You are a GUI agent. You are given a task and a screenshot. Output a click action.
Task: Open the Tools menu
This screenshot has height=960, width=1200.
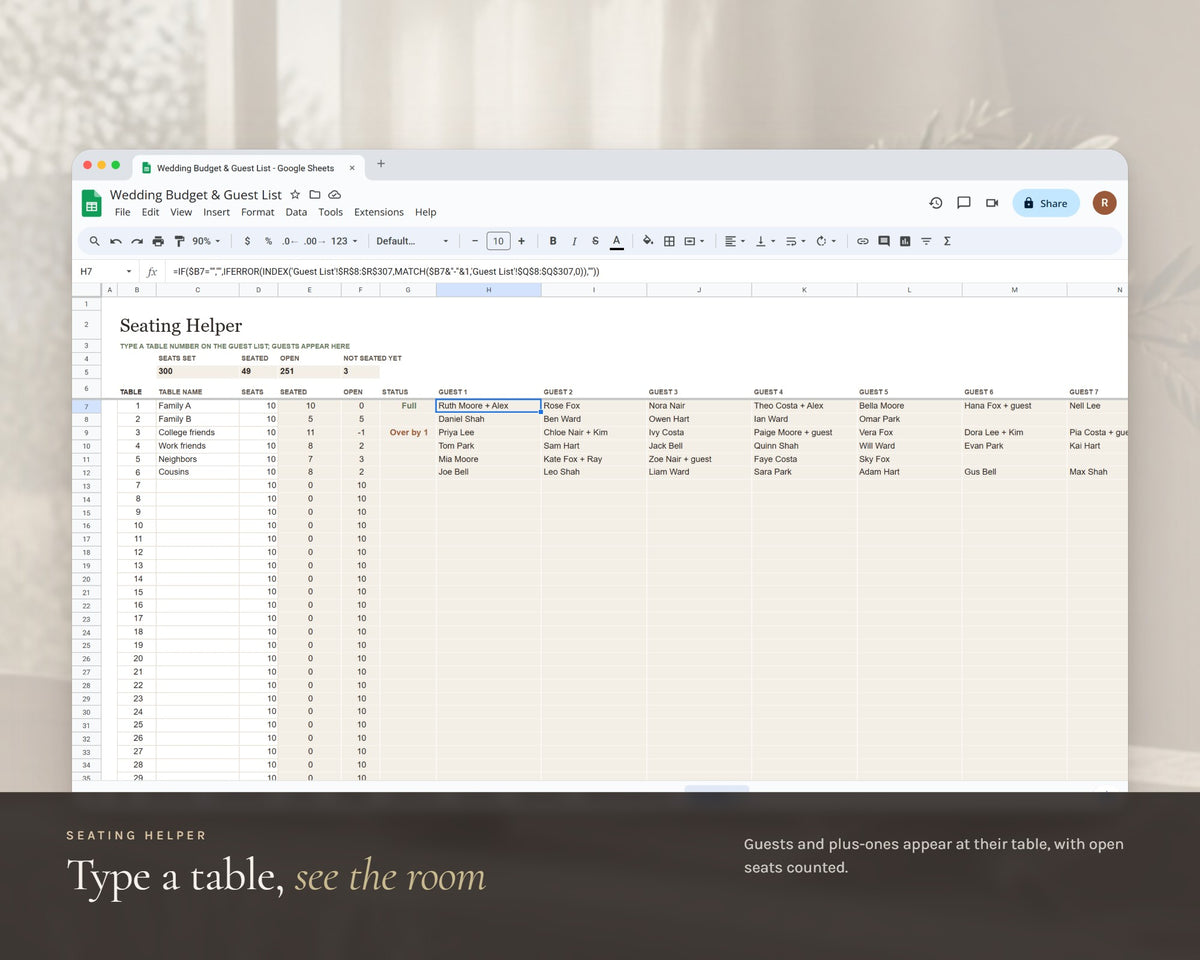pyautogui.click(x=330, y=212)
